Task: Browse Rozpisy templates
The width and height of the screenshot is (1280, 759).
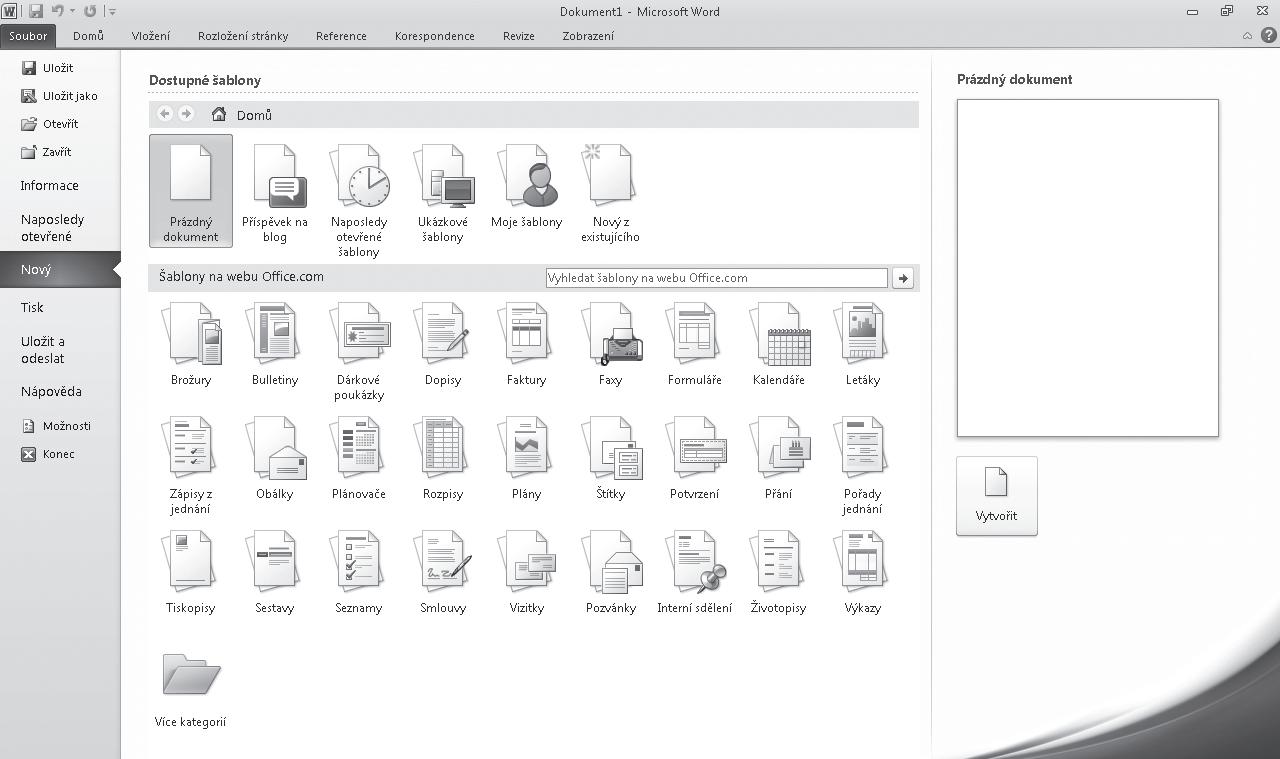Action: click(x=443, y=458)
